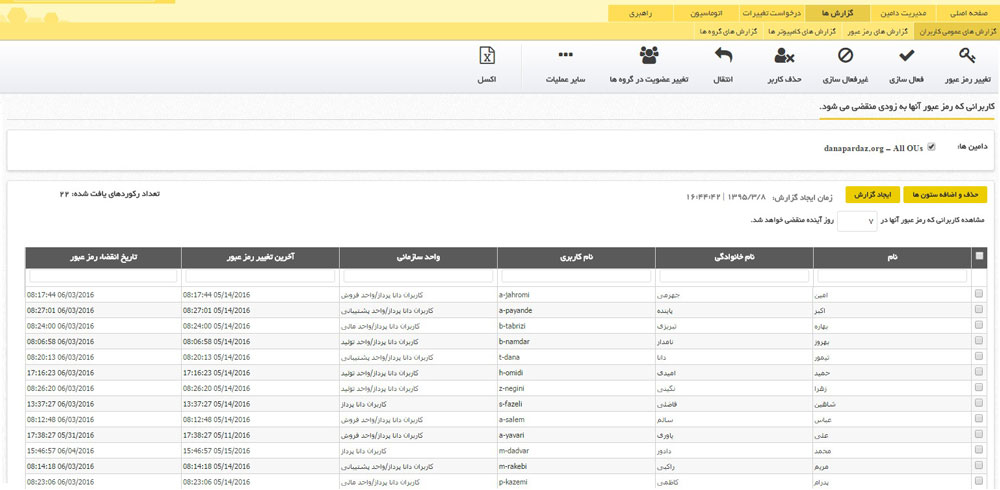Open the Home (صفحه اصلی) tab
Viewport: 1000px width, 490px height.
[968, 13]
